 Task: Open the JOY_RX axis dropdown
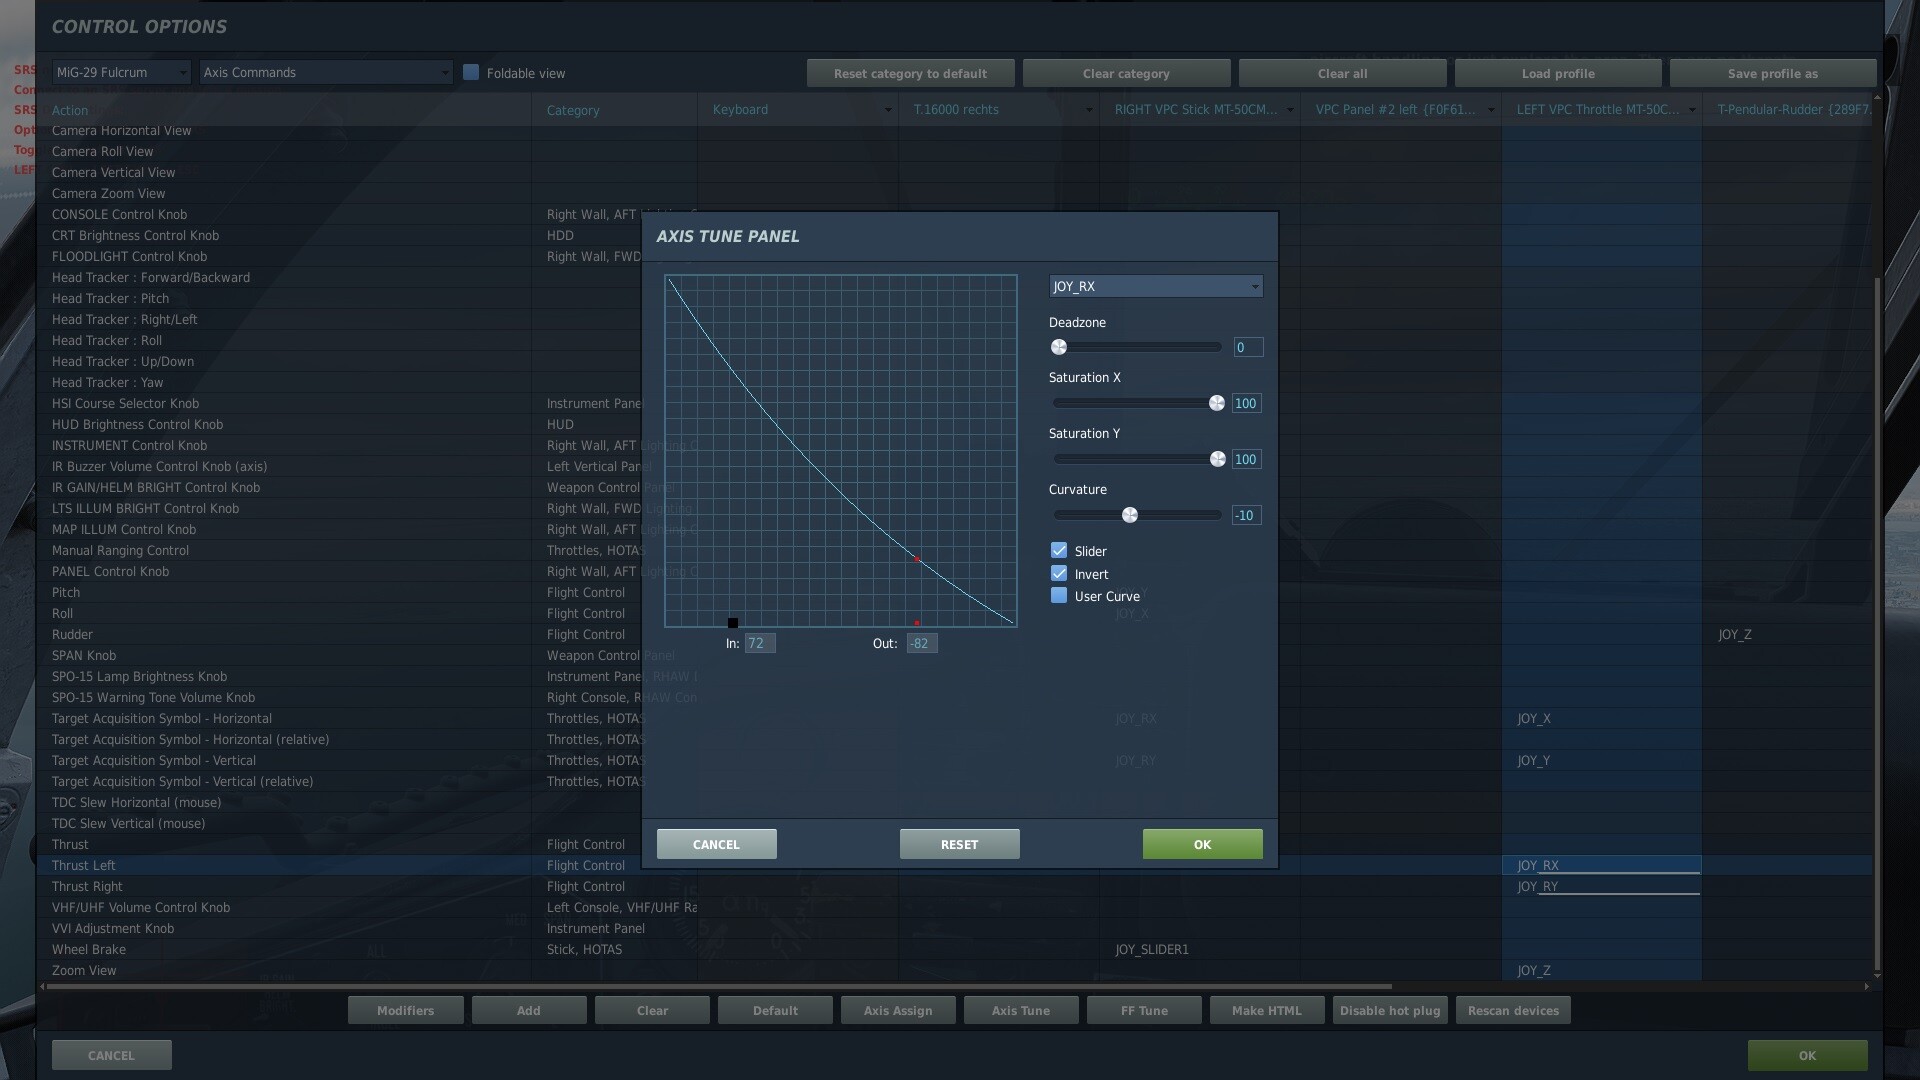click(x=1155, y=287)
